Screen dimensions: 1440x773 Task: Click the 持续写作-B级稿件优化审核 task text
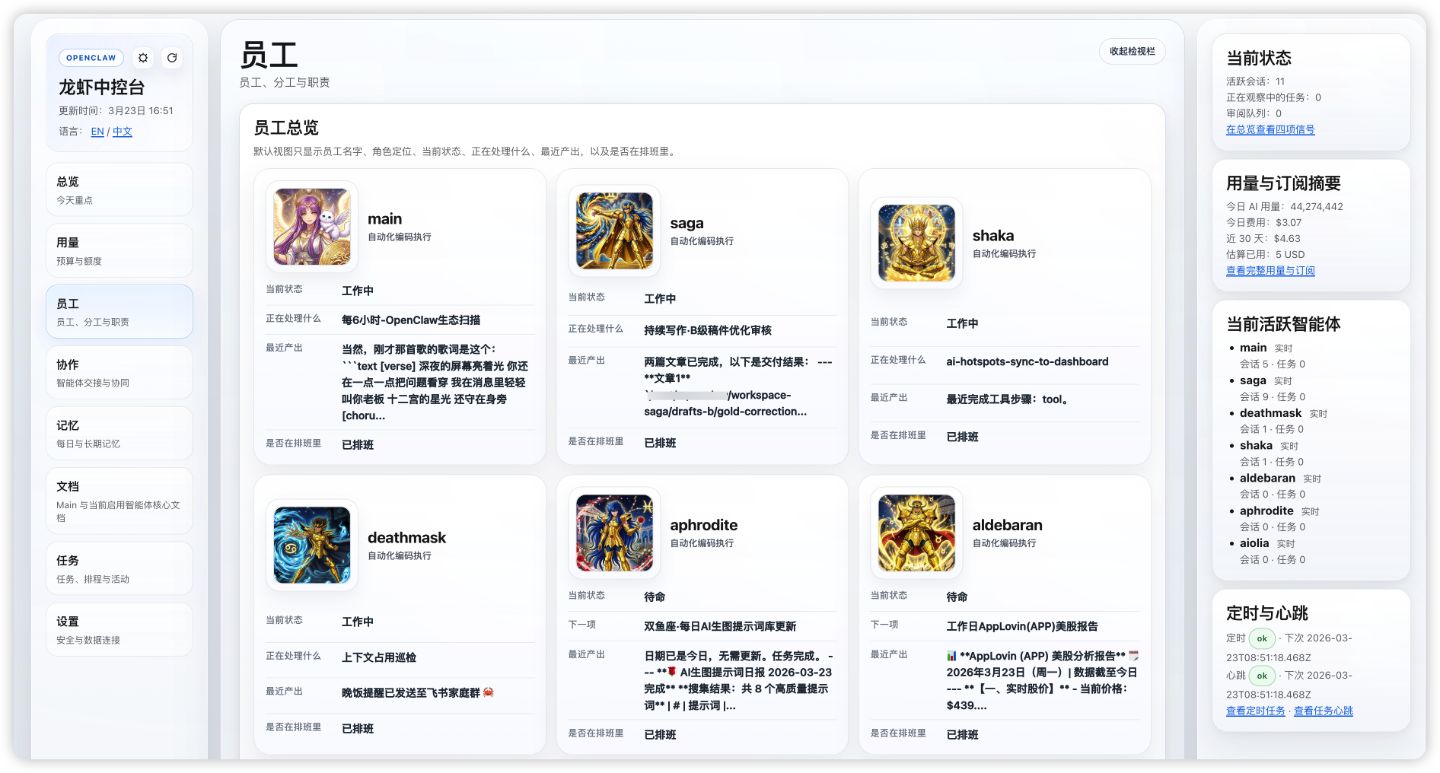click(x=708, y=330)
